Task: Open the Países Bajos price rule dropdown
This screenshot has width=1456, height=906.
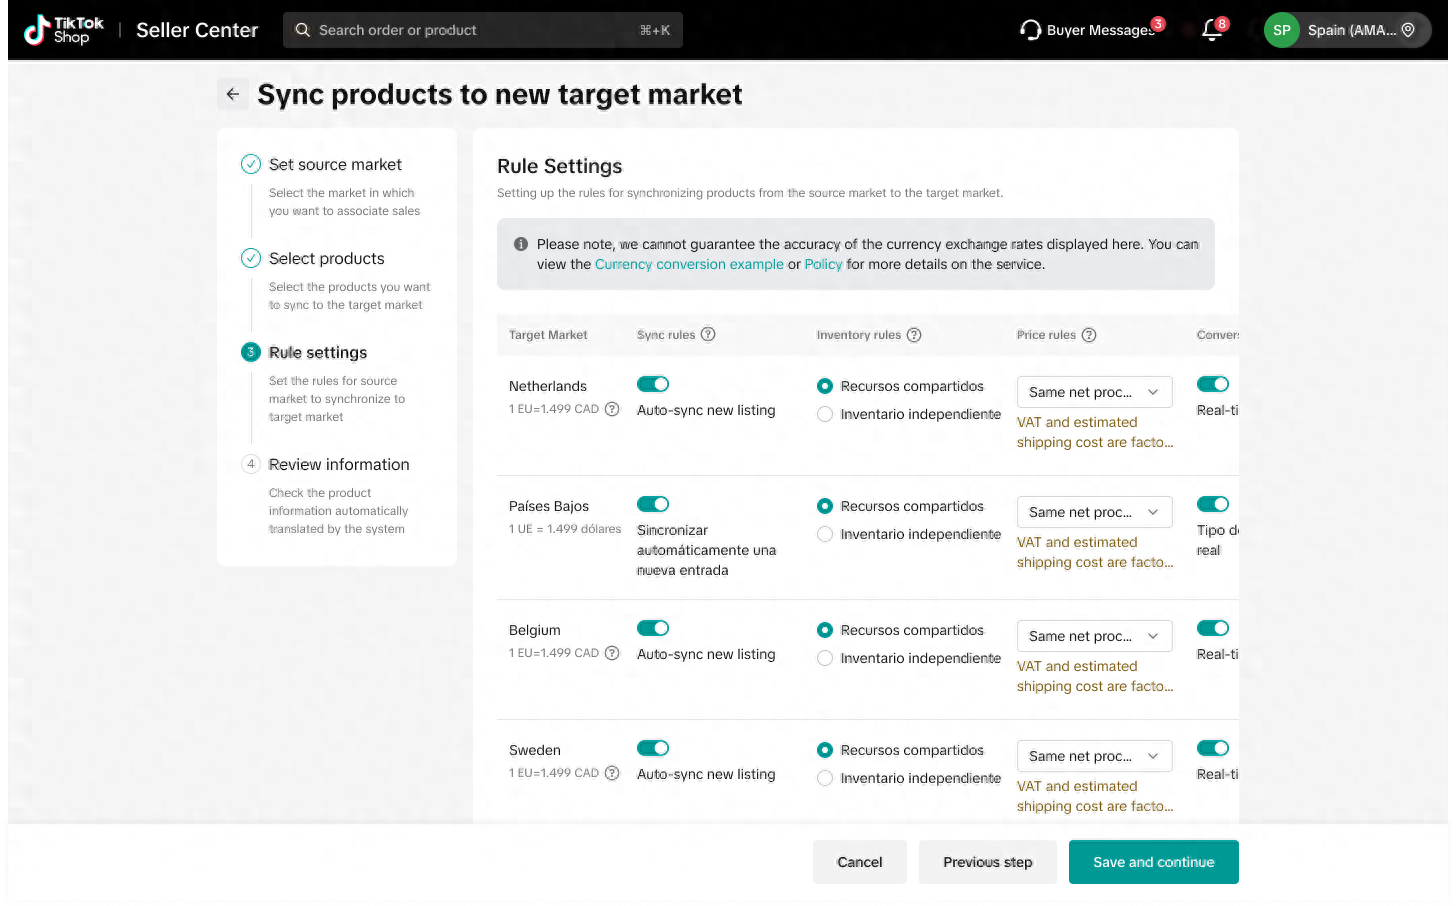Action: (1095, 512)
